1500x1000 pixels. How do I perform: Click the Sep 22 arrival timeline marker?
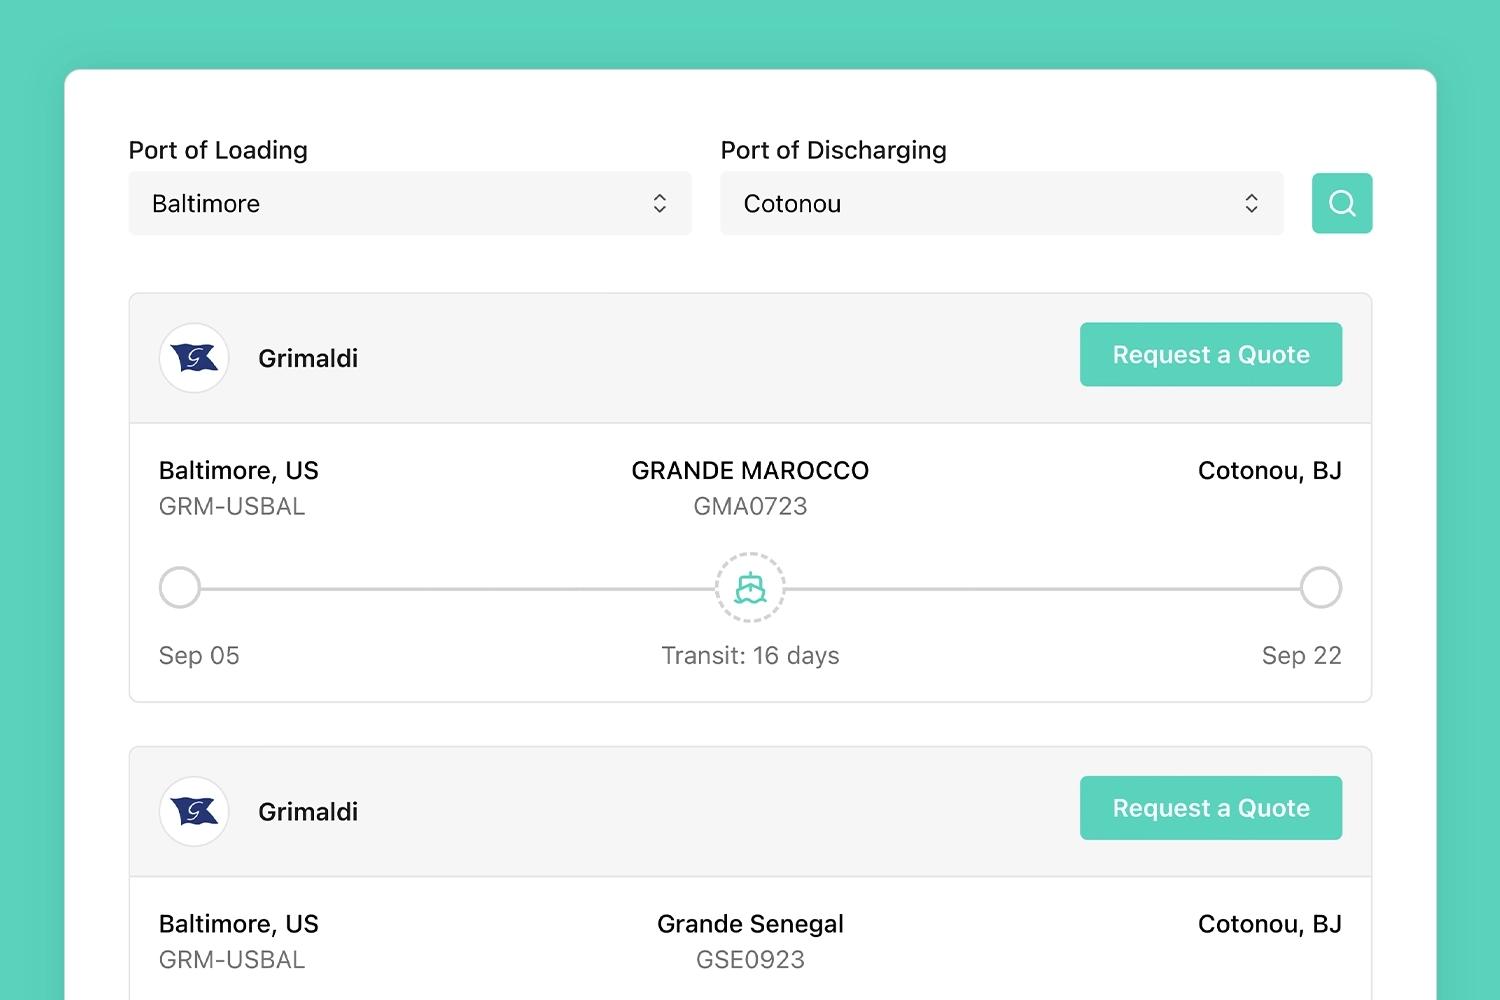(x=1320, y=588)
